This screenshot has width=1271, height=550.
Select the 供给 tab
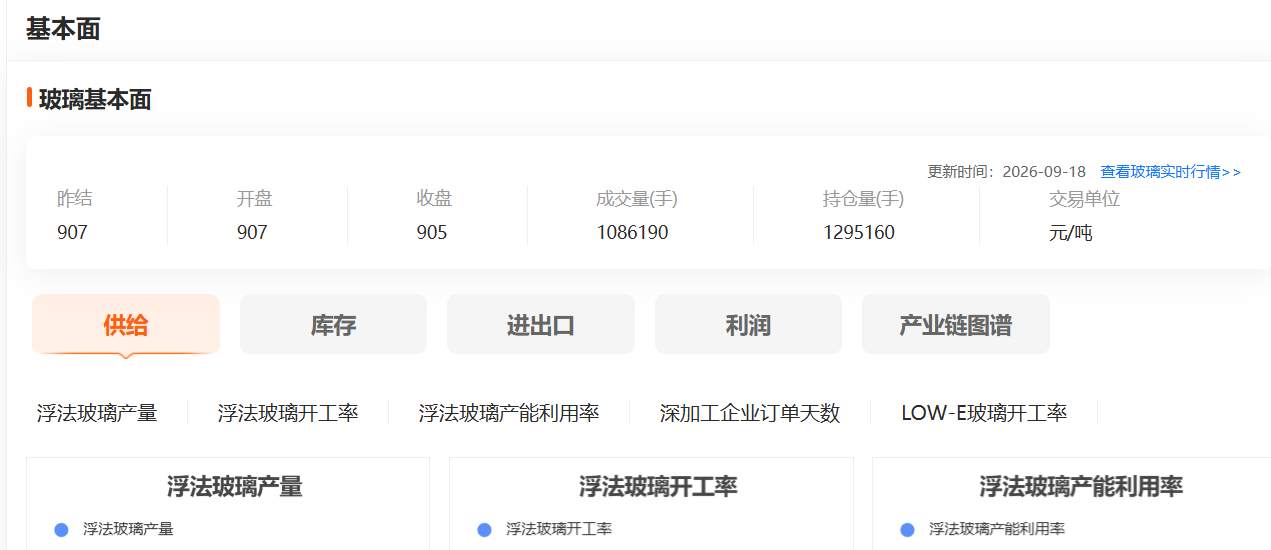(x=126, y=324)
